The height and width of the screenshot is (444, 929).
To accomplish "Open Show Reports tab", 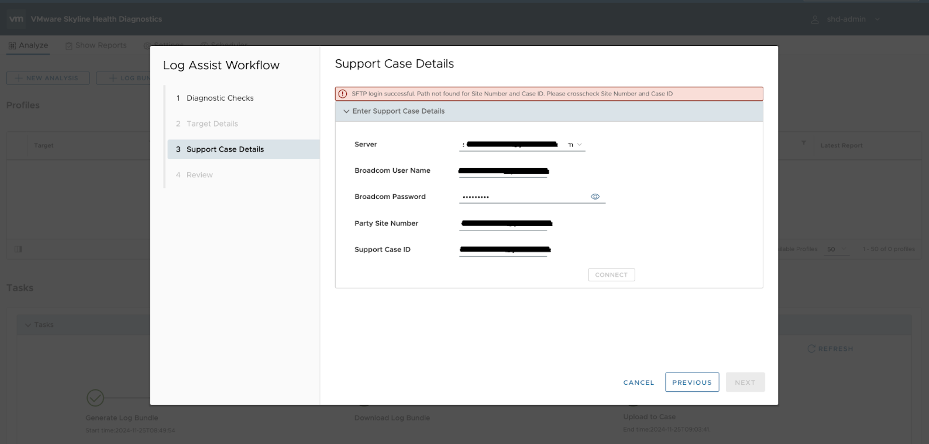I will (95, 46).
